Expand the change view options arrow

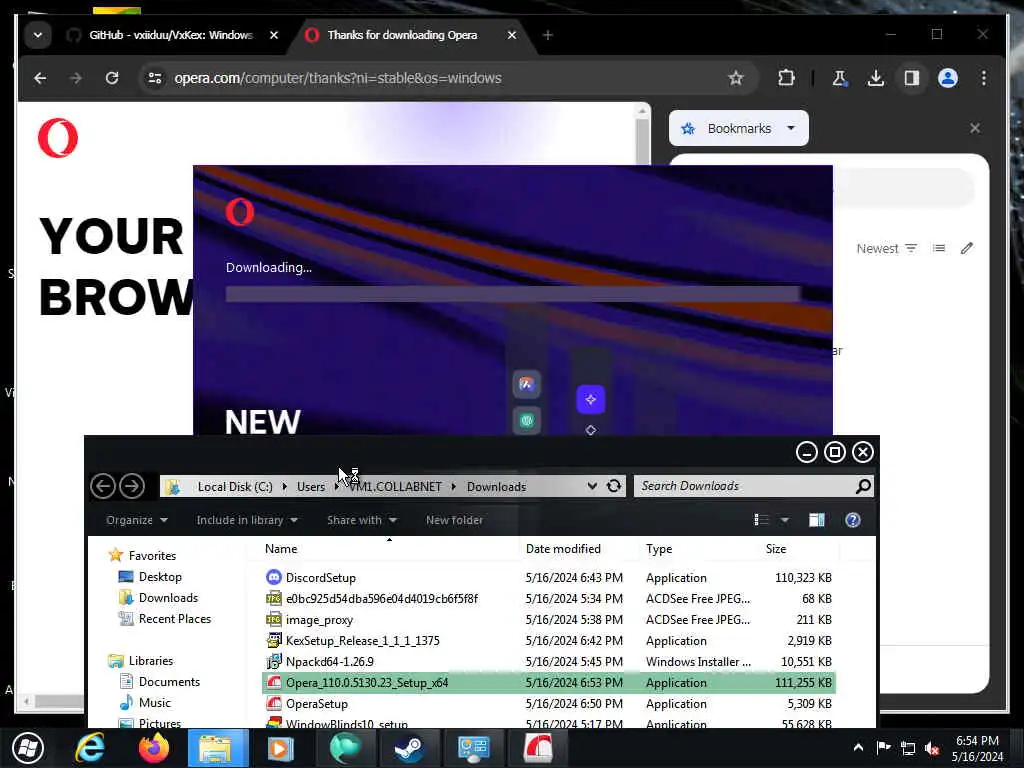(784, 520)
